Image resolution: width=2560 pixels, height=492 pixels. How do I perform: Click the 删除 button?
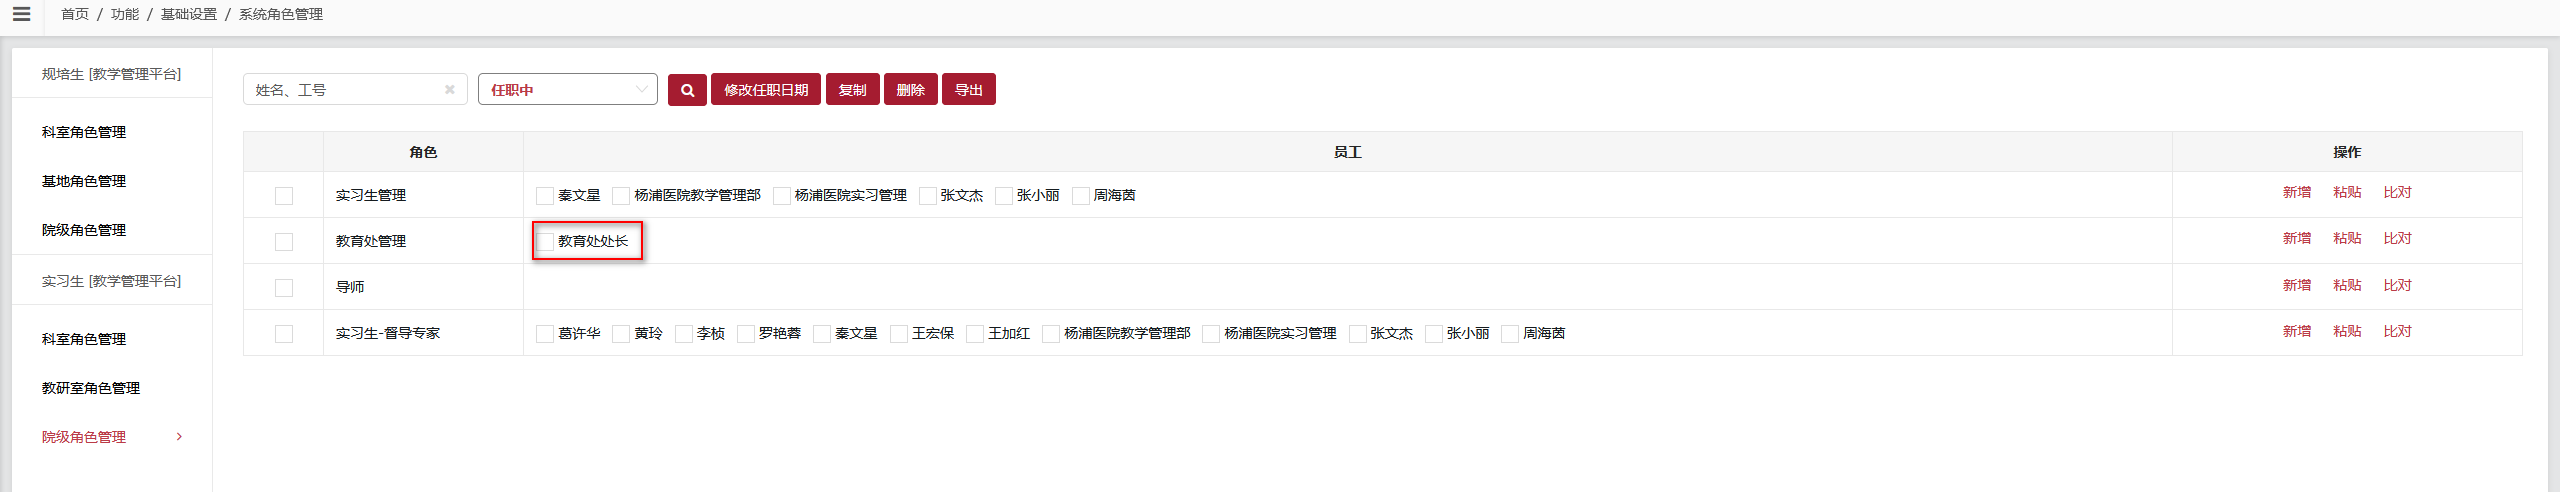pos(911,89)
